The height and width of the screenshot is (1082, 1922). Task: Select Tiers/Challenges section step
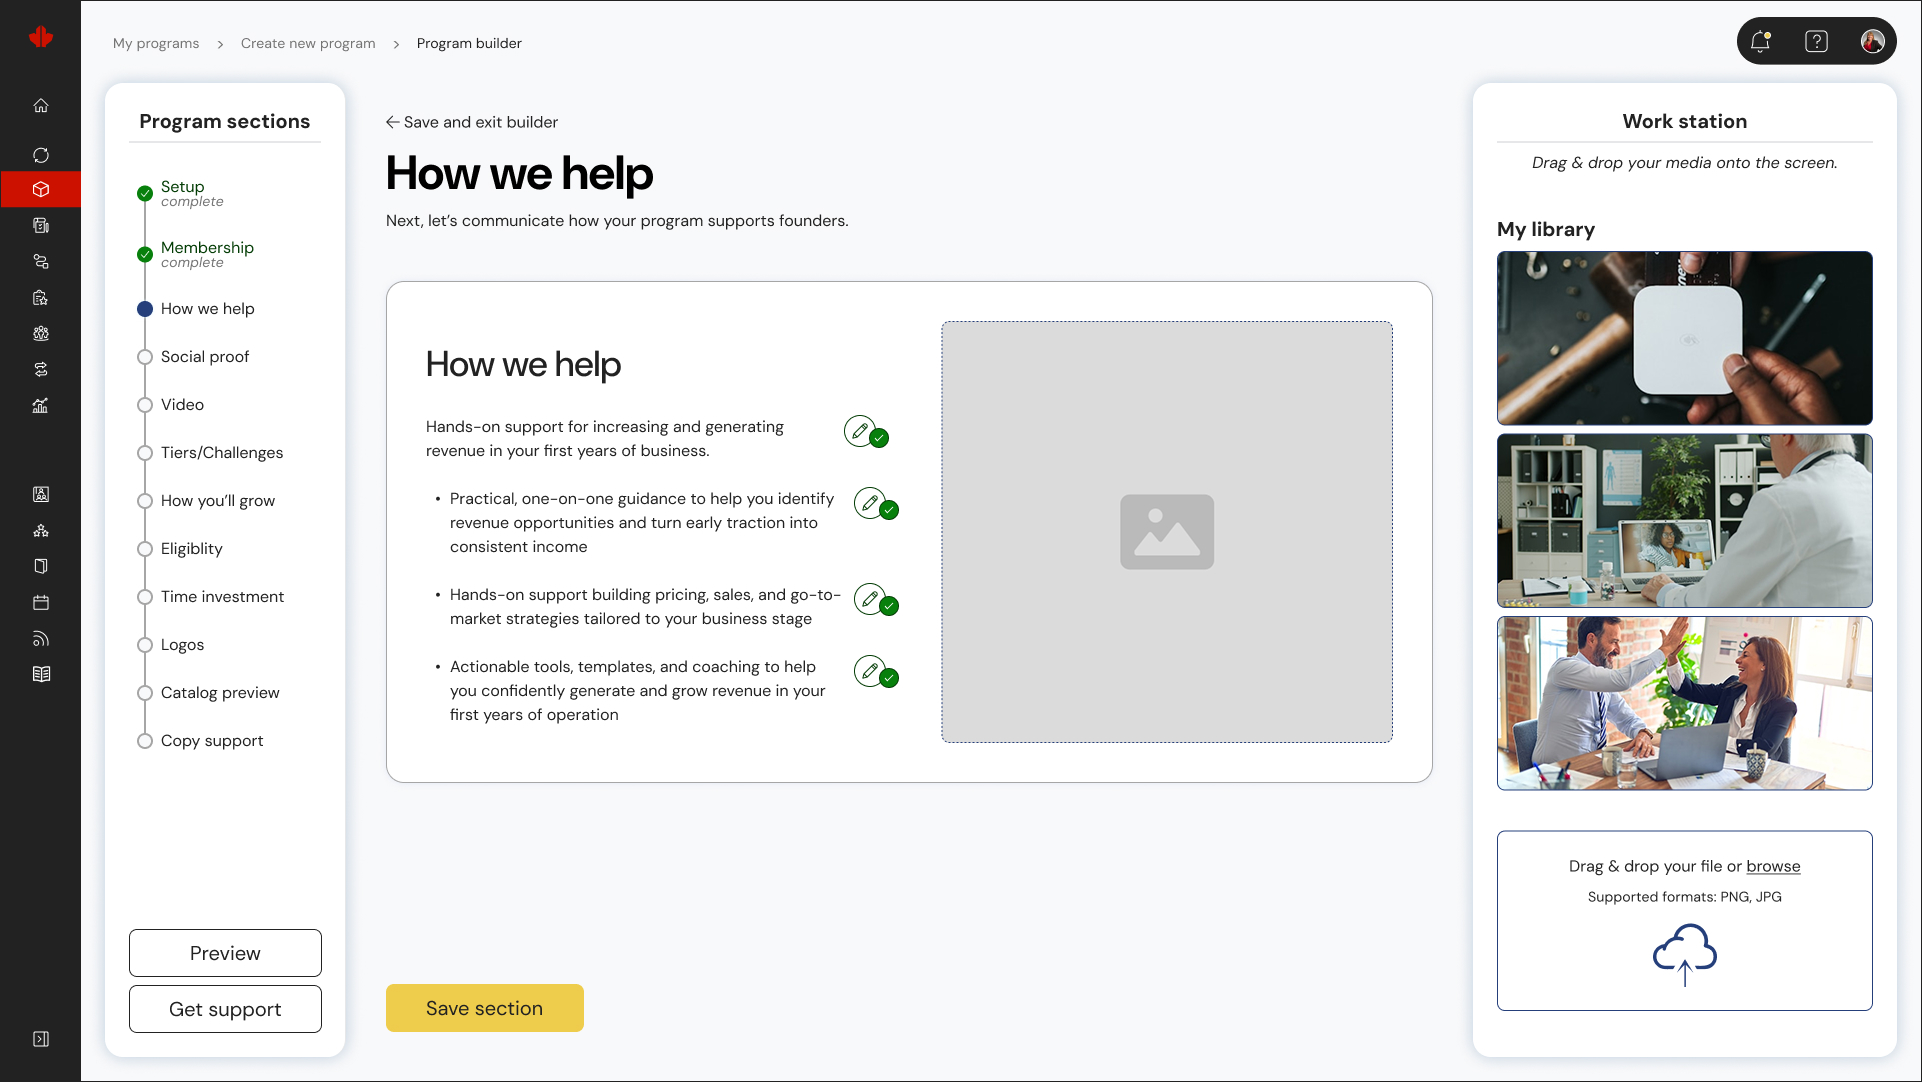[x=222, y=453]
